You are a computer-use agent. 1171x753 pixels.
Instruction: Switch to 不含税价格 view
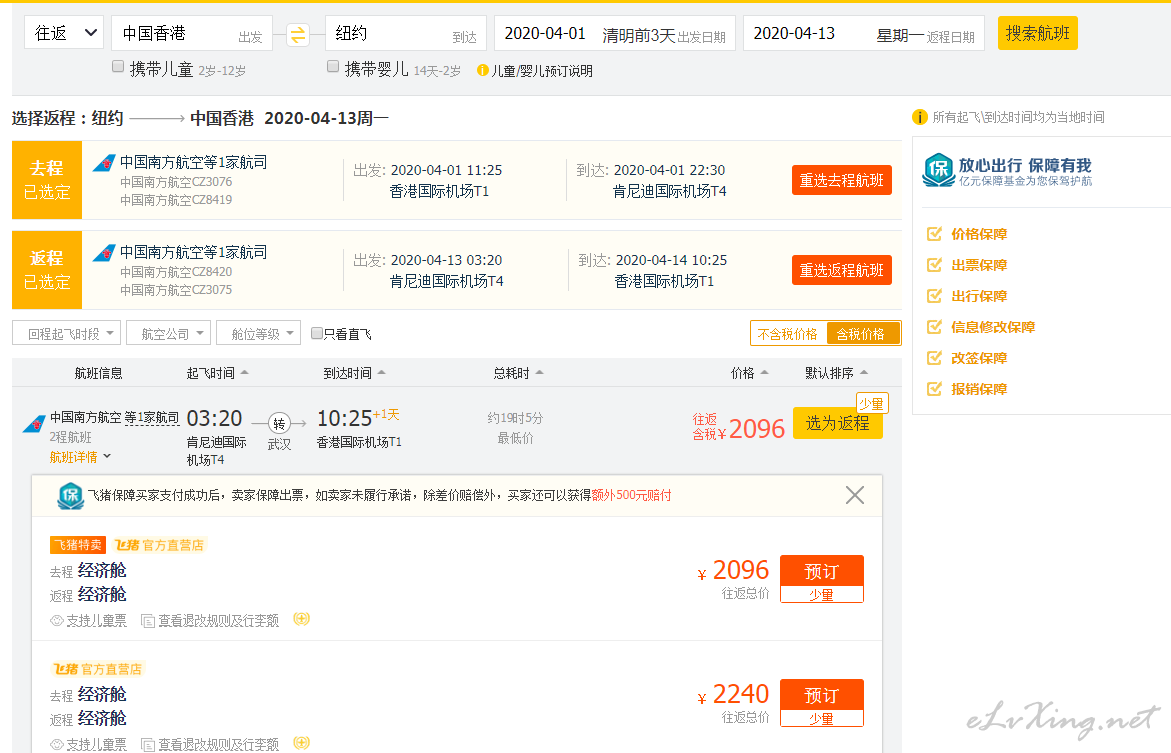pos(788,334)
